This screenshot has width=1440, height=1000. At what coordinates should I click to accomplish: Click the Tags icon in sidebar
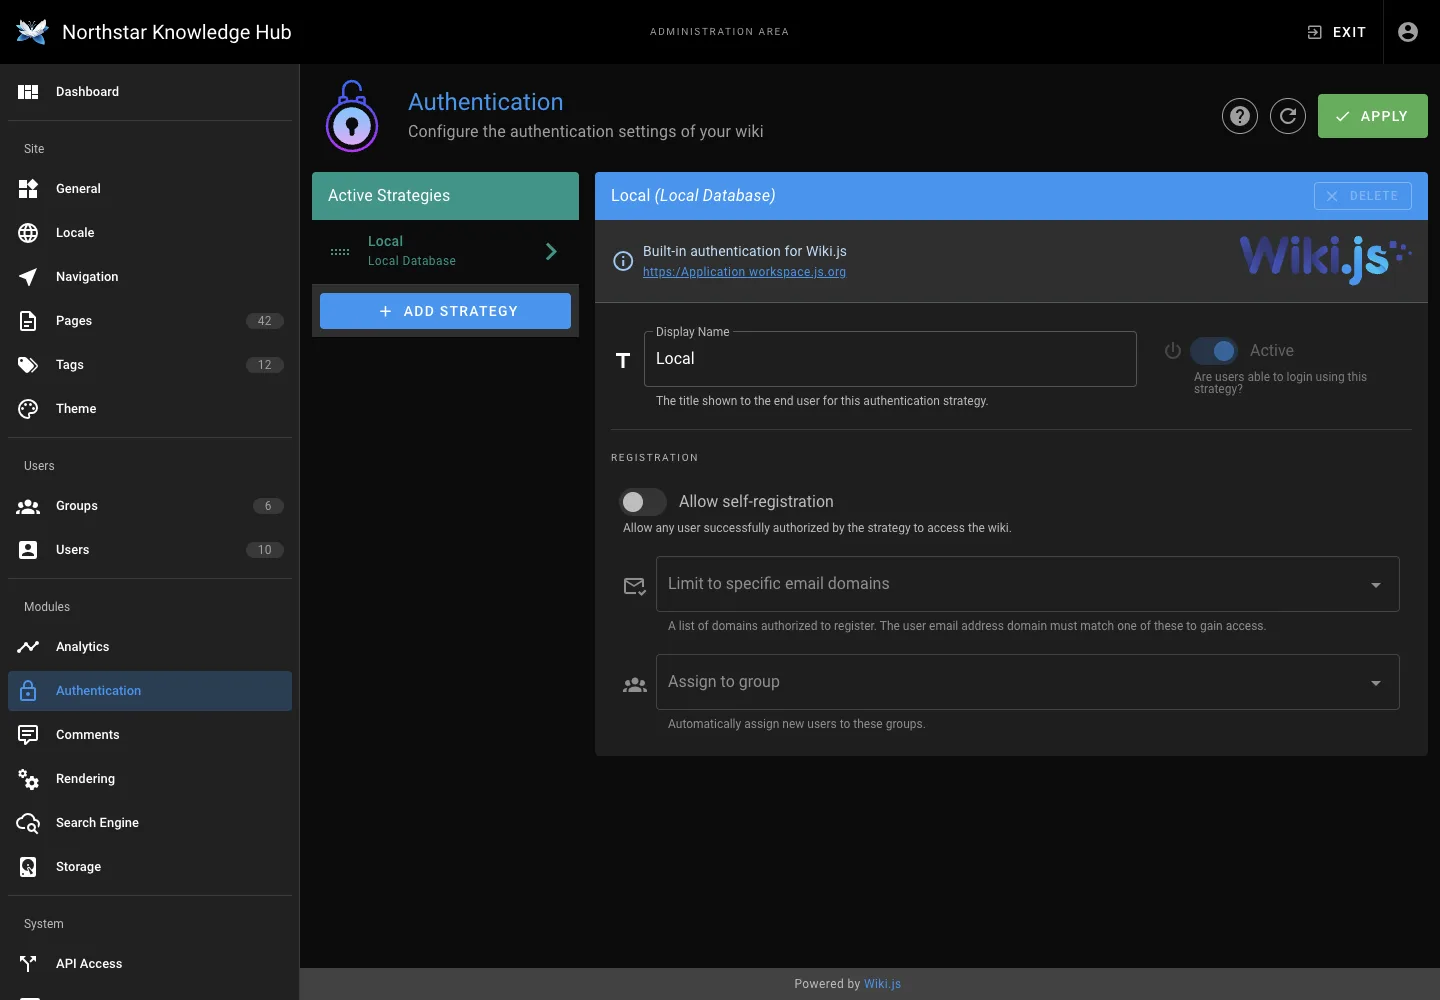click(x=28, y=365)
